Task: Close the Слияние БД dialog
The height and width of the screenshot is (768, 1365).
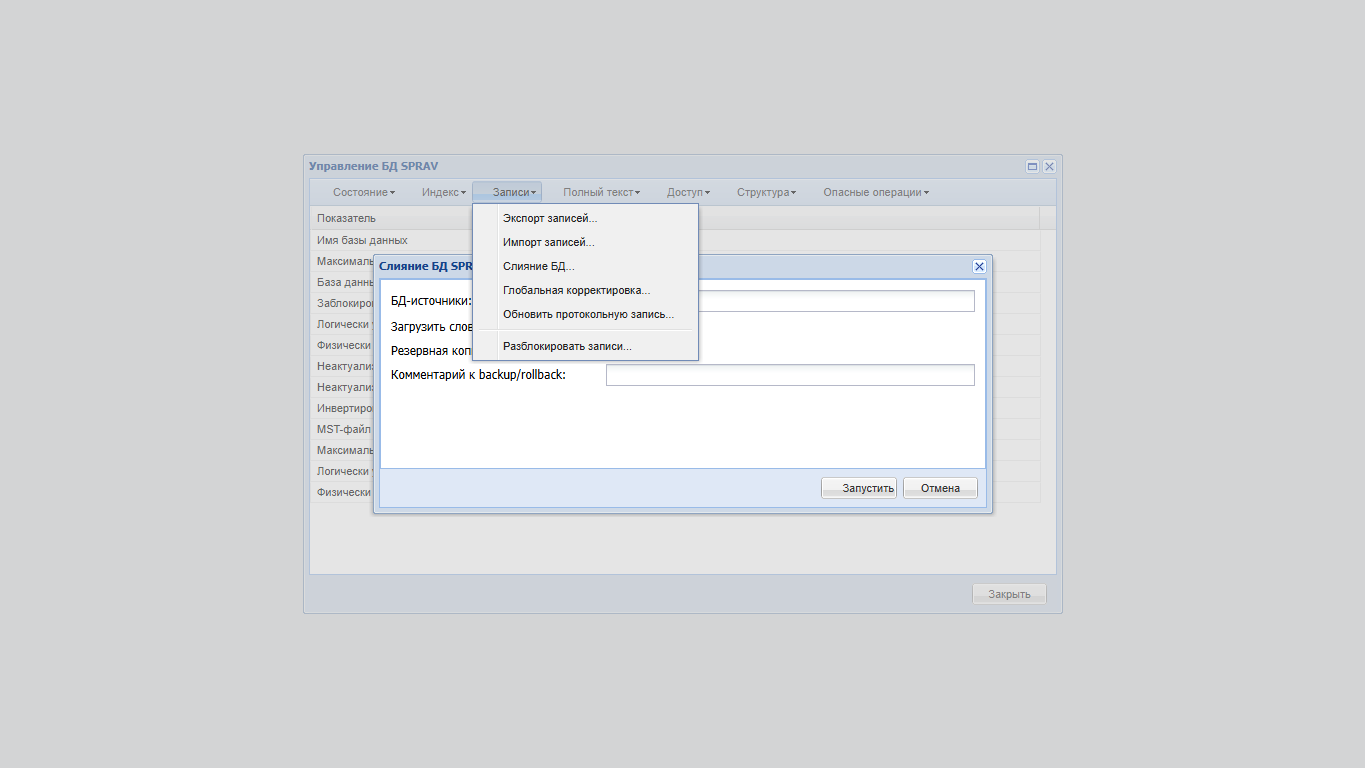Action: click(979, 266)
